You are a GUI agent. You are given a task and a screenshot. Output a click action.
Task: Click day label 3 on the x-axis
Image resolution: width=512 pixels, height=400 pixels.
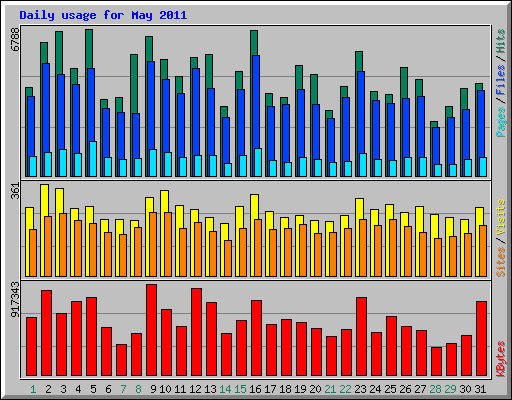coord(63,389)
